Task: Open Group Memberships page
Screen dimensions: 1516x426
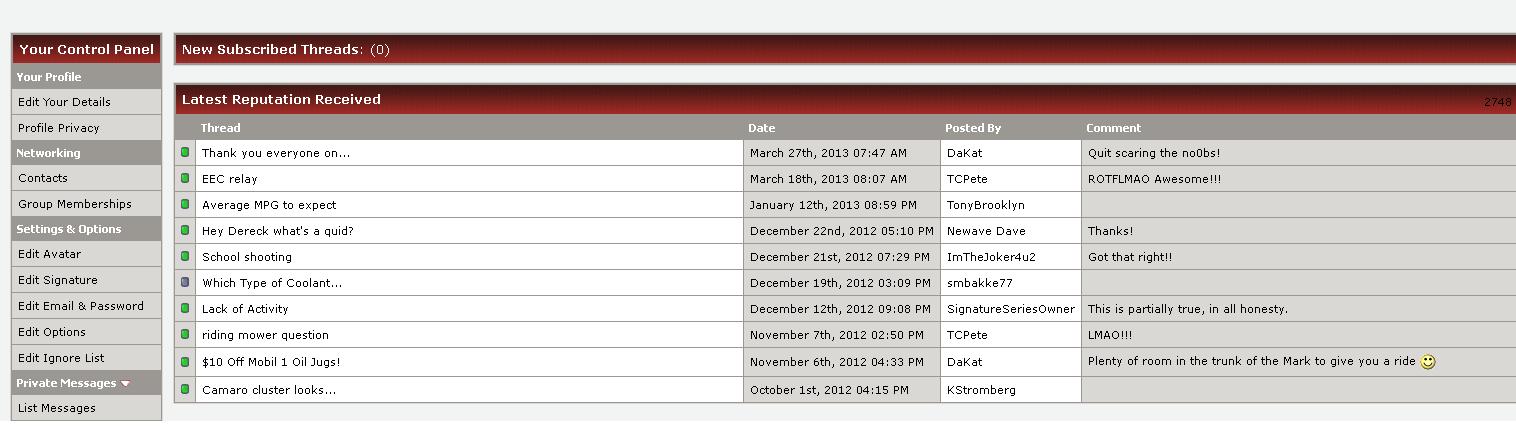Action: pos(75,204)
